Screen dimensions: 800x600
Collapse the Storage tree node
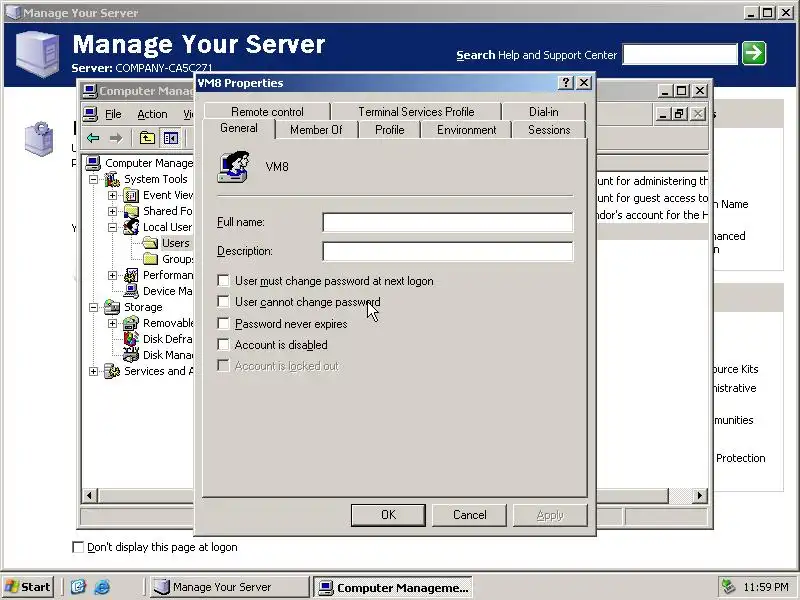(x=93, y=307)
